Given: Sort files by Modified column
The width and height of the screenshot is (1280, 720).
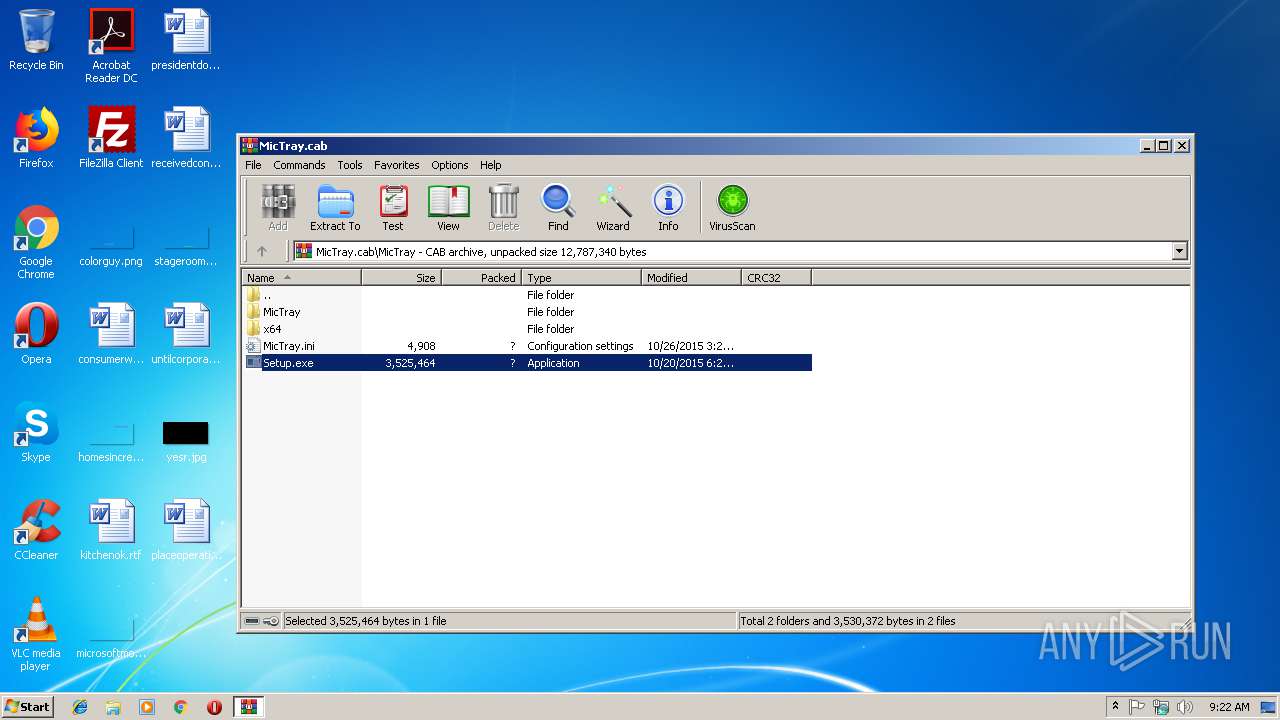Looking at the screenshot, I should click(691, 278).
